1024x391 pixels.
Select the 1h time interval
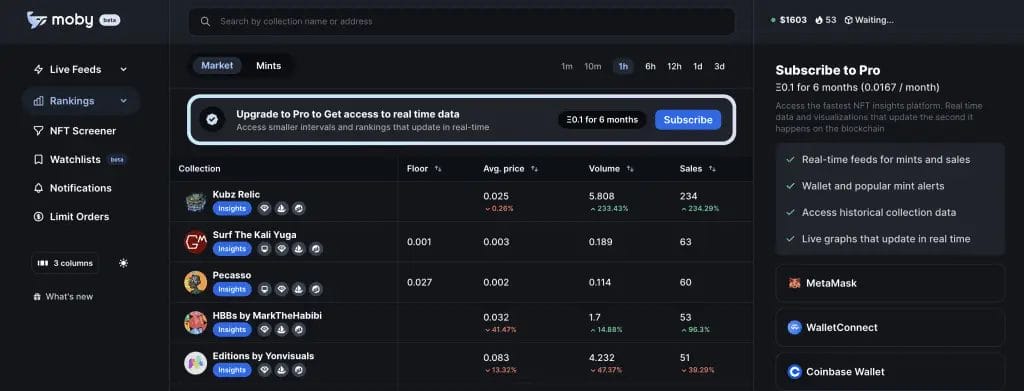(623, 66)
